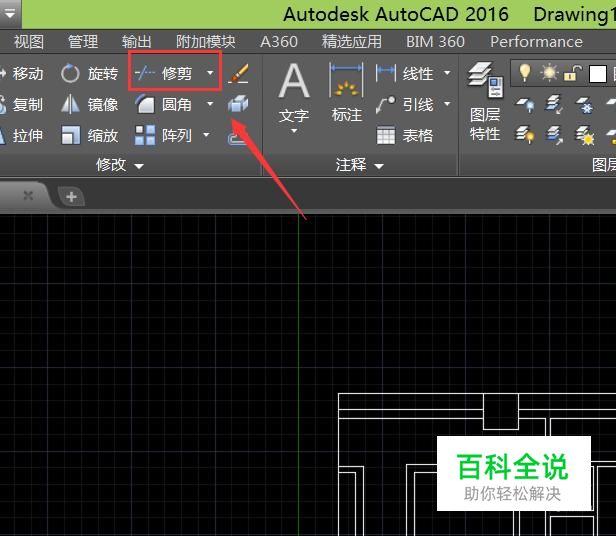Screen dimensions: 616x536
Task: Close the current drawing file tab
Action: pos(28,195)
